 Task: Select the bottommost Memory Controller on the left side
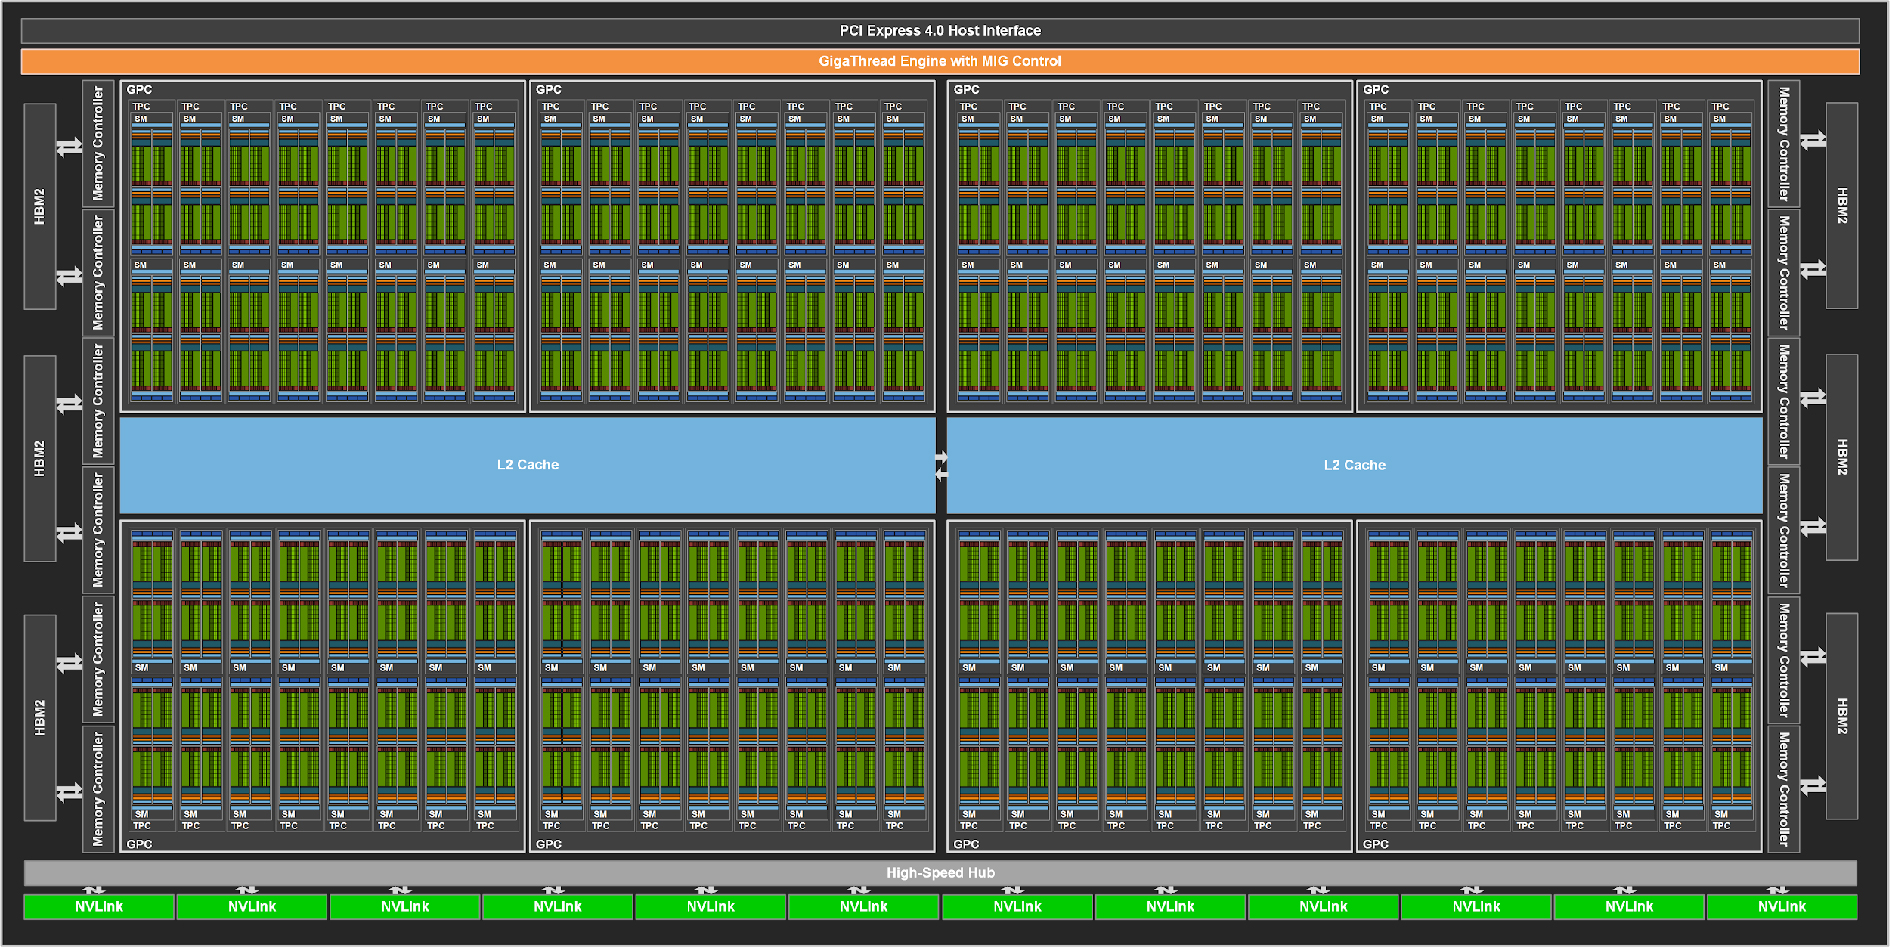pyautogui.click(x=98, y=789)
